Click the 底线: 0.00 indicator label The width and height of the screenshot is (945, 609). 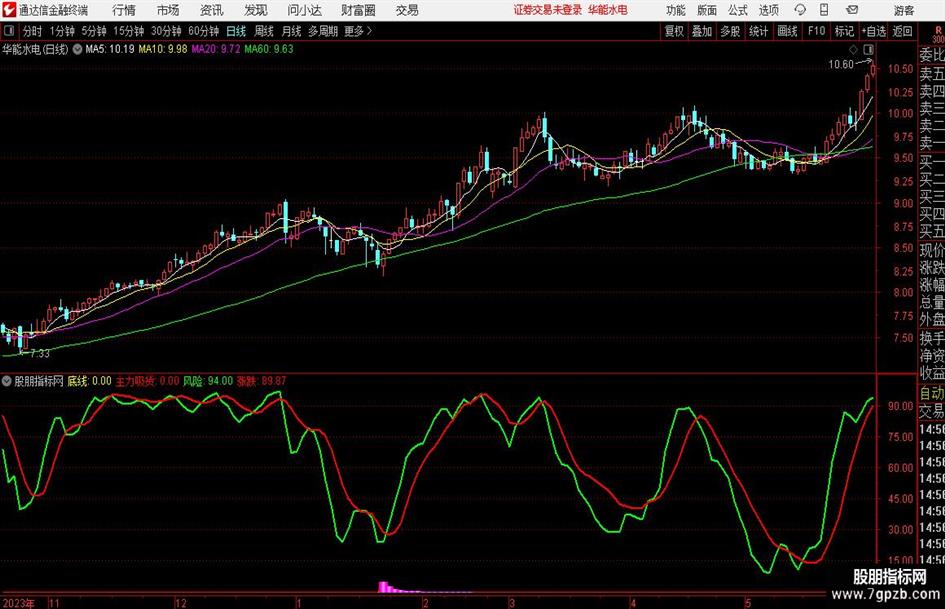click(x=89, y=381)
